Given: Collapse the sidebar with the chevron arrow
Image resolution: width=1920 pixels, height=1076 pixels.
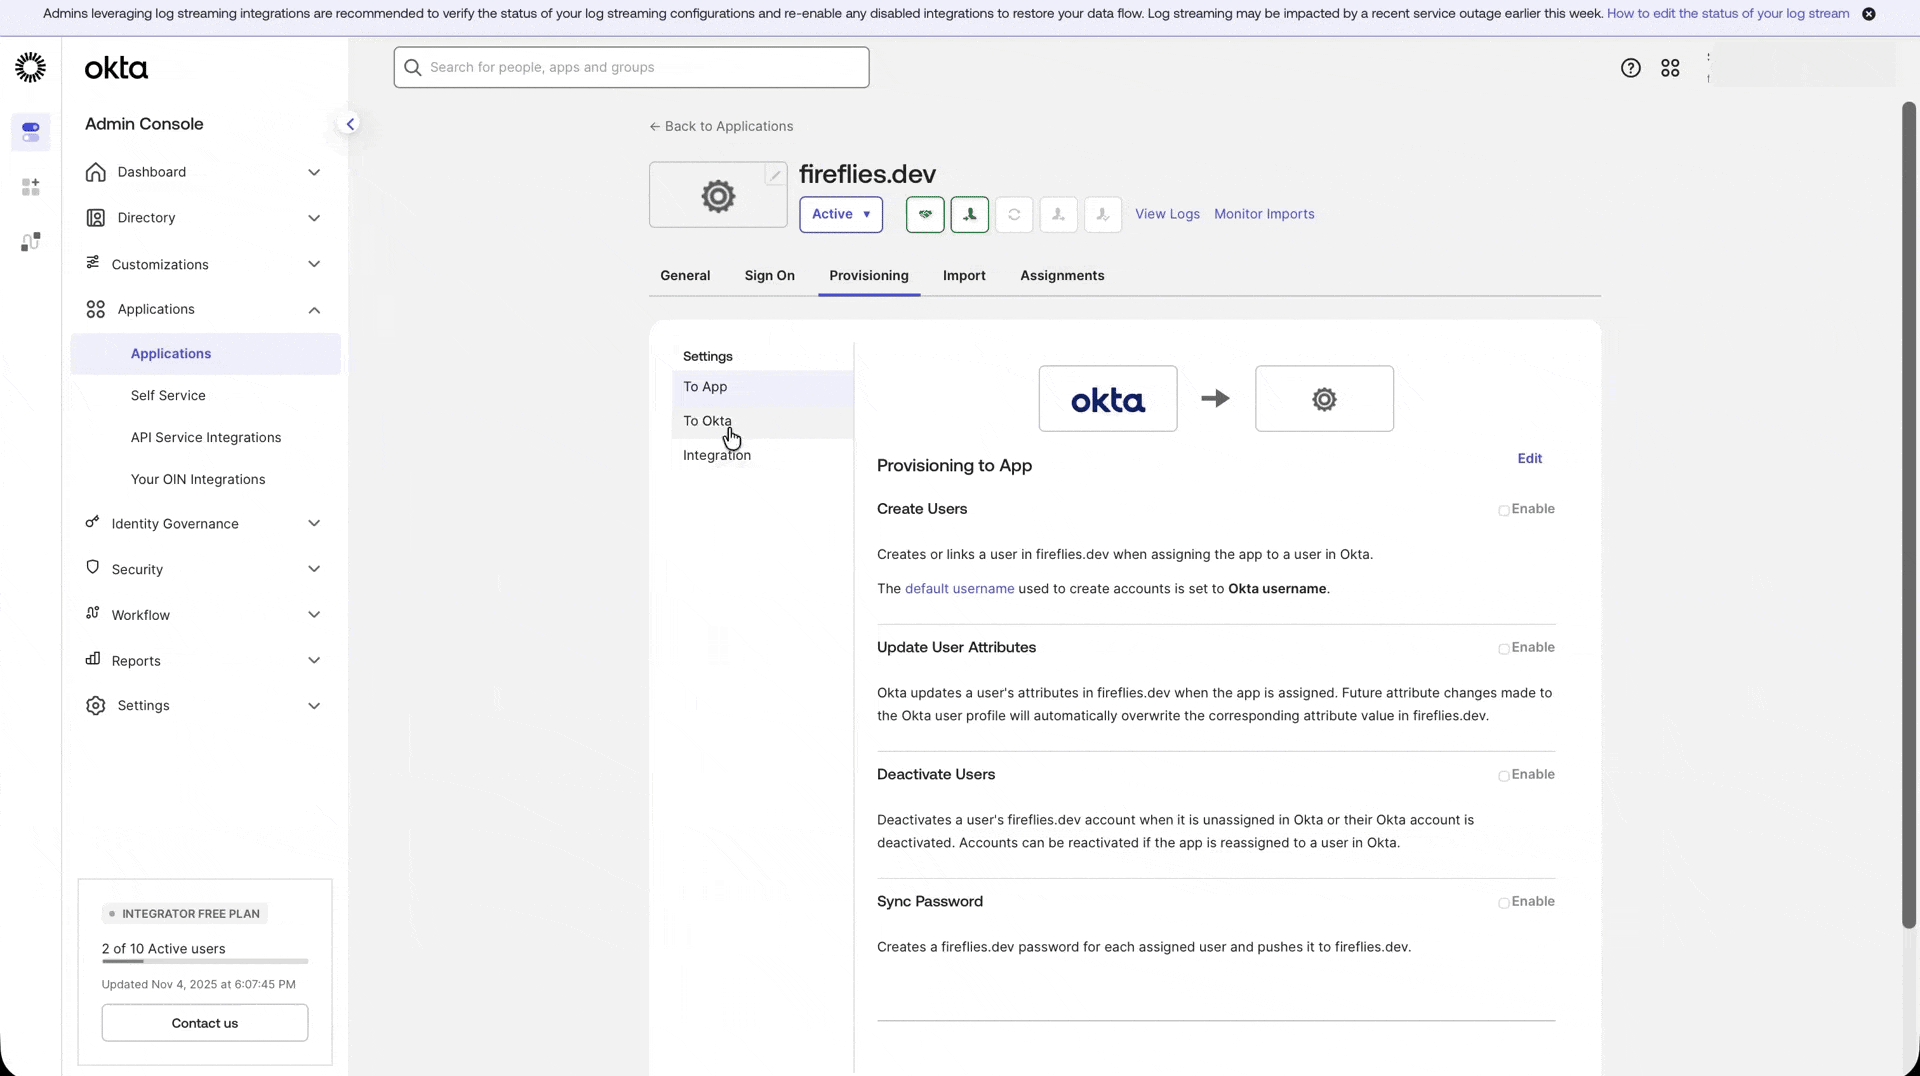Looking at the screenshot, I should pos(350,124).
